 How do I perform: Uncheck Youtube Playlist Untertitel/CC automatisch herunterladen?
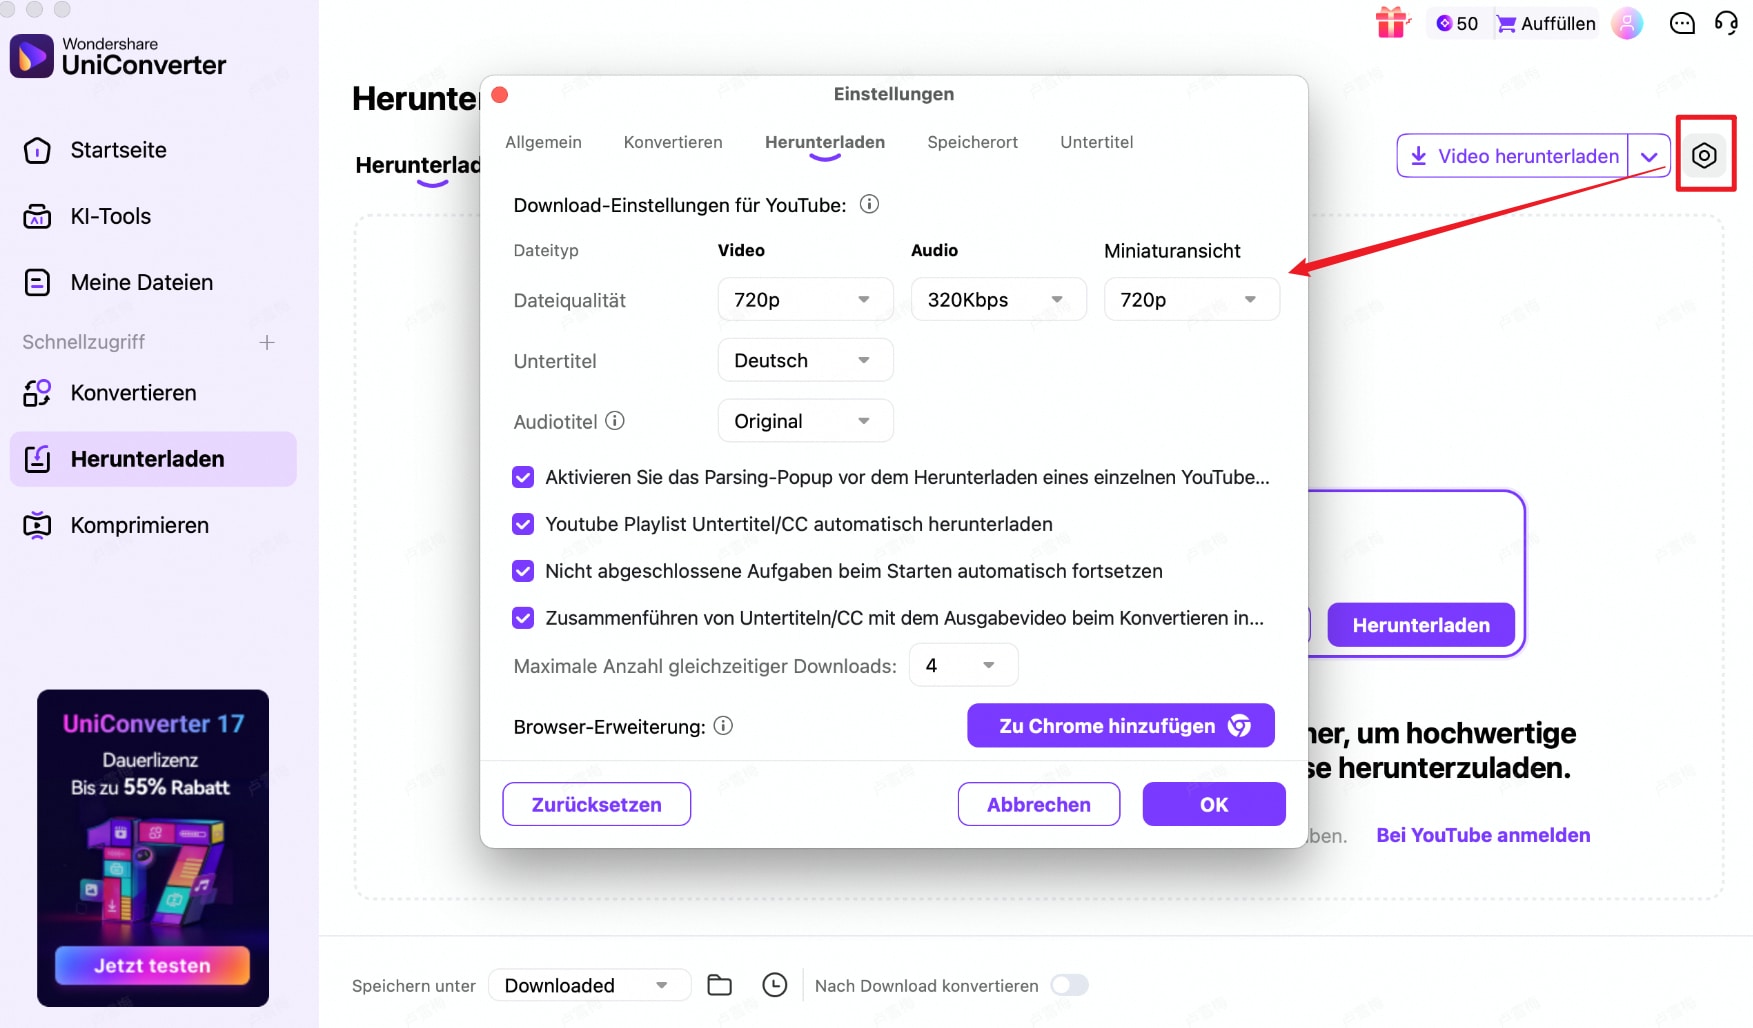click(523, 524)
